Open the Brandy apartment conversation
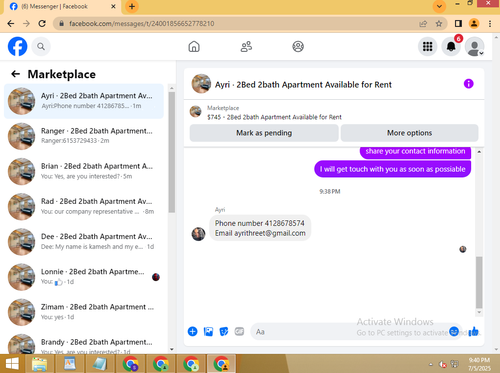The width and height of the screenshot is (500, 373). pos(84,343)
